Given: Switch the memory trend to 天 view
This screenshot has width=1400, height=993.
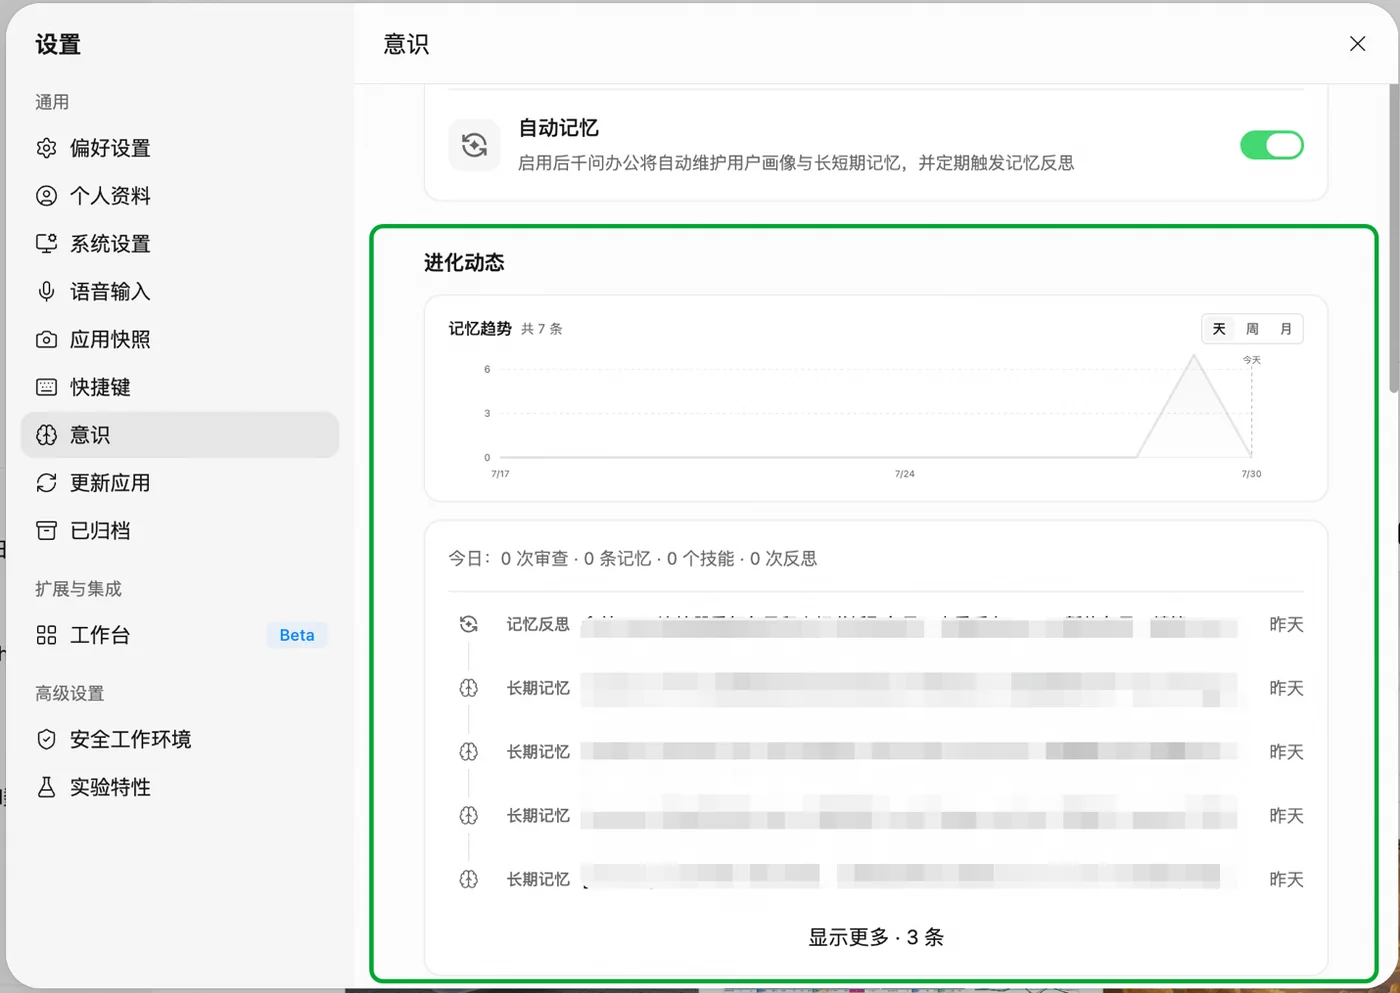Looking at the screenshot, I should 1219,329.
